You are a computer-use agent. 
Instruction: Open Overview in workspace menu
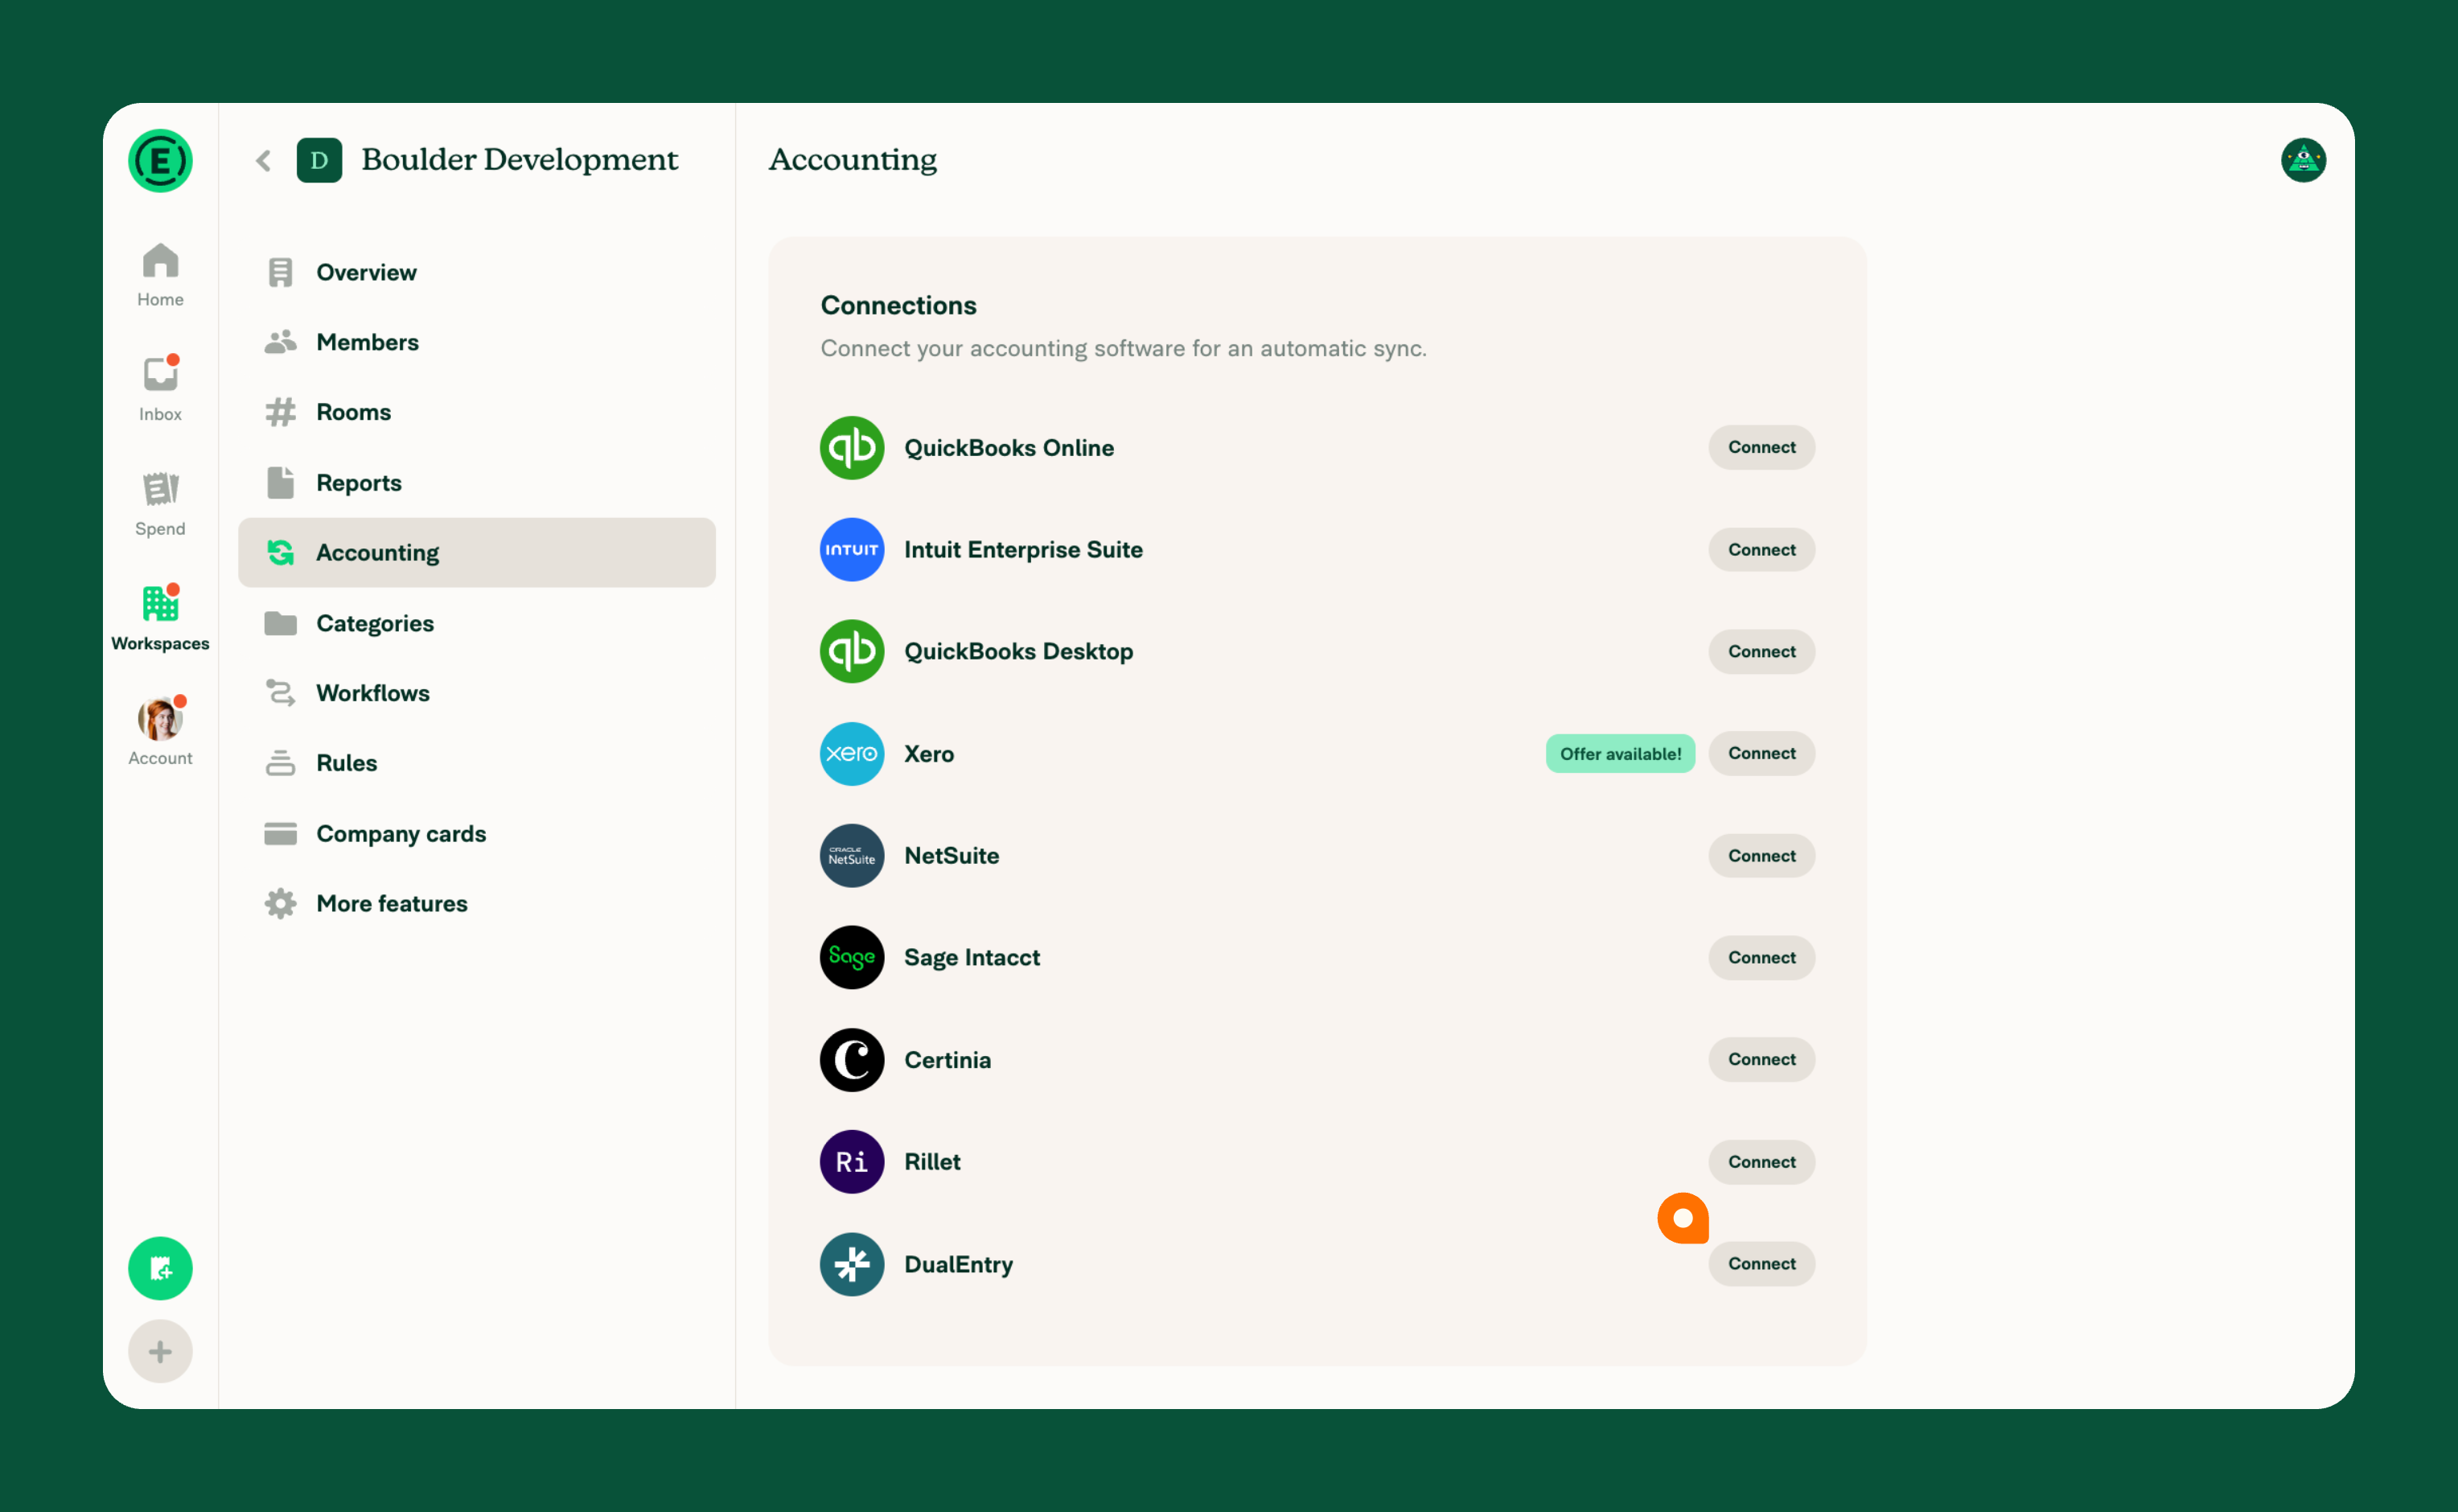click(476, 272)
